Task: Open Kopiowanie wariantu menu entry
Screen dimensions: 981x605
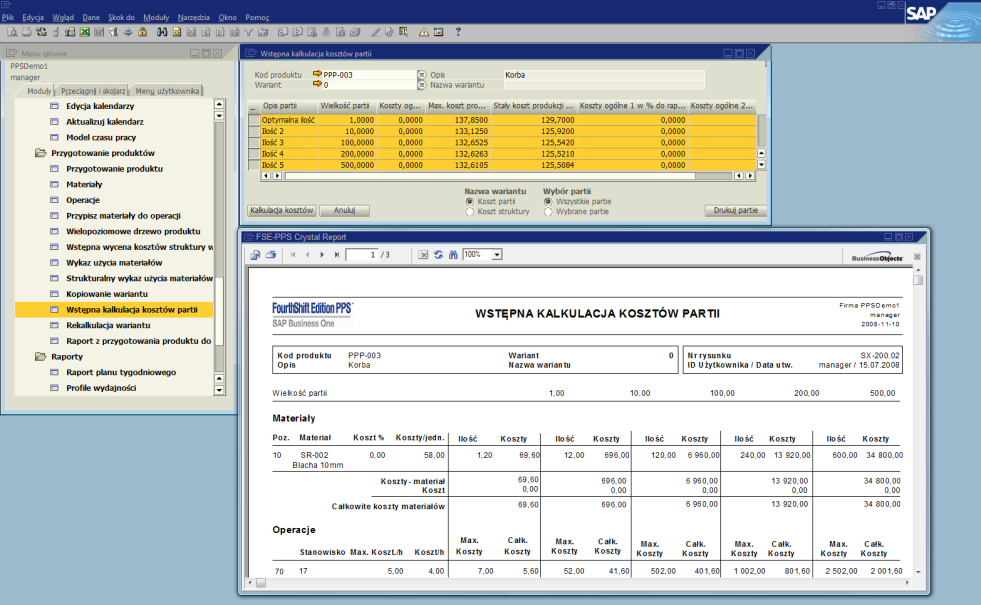Action: pyautogui.click(x=107, y=293)
